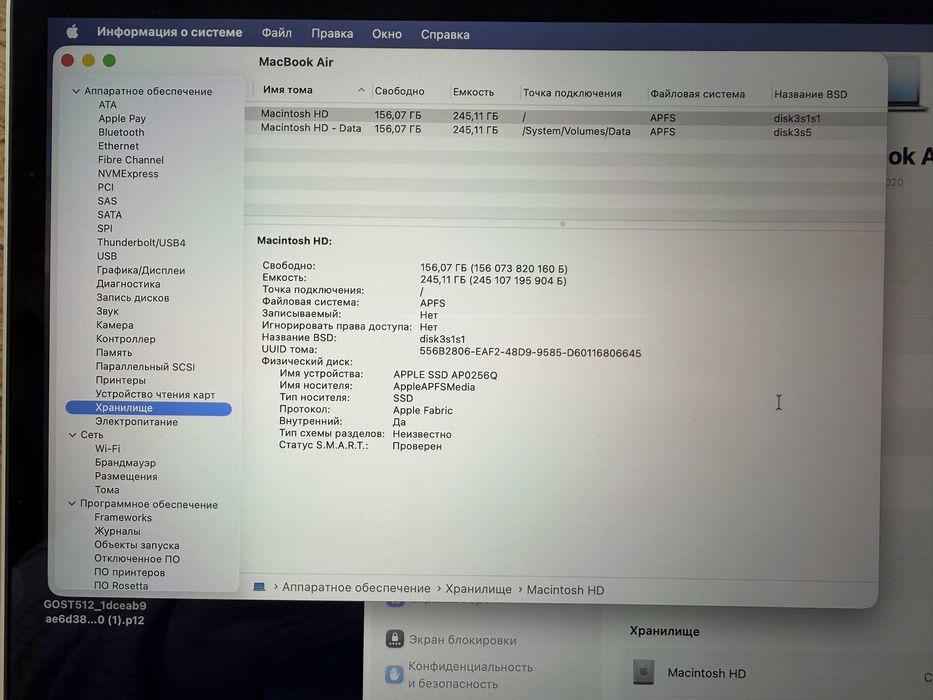Select PCI in the sidebar
The width and height of the screenshot is (933, 700).
pos(105,187)
